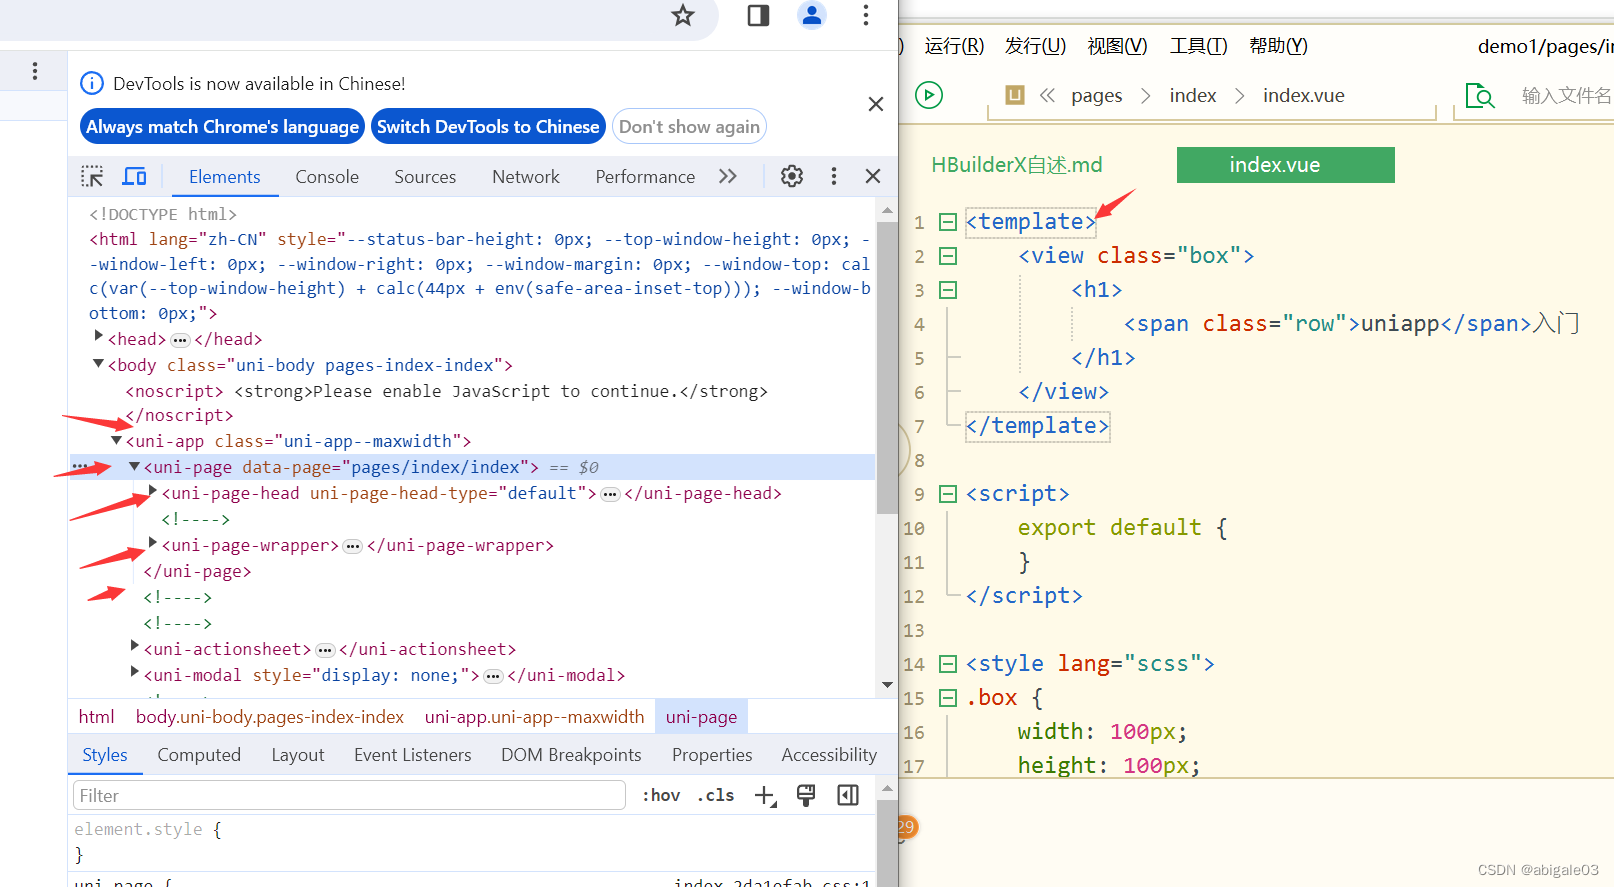
Task: Expand head ellipsis contents button
Action: [180, 340]
